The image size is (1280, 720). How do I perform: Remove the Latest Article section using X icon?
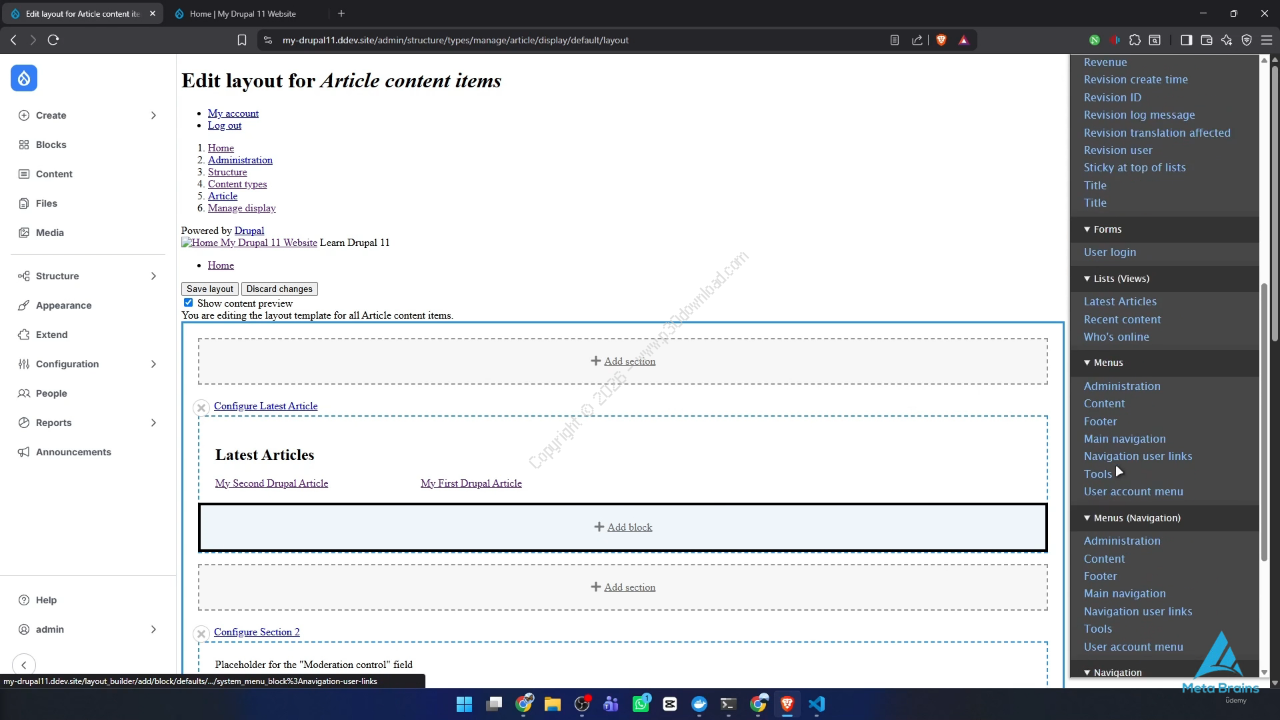(201, 407)
